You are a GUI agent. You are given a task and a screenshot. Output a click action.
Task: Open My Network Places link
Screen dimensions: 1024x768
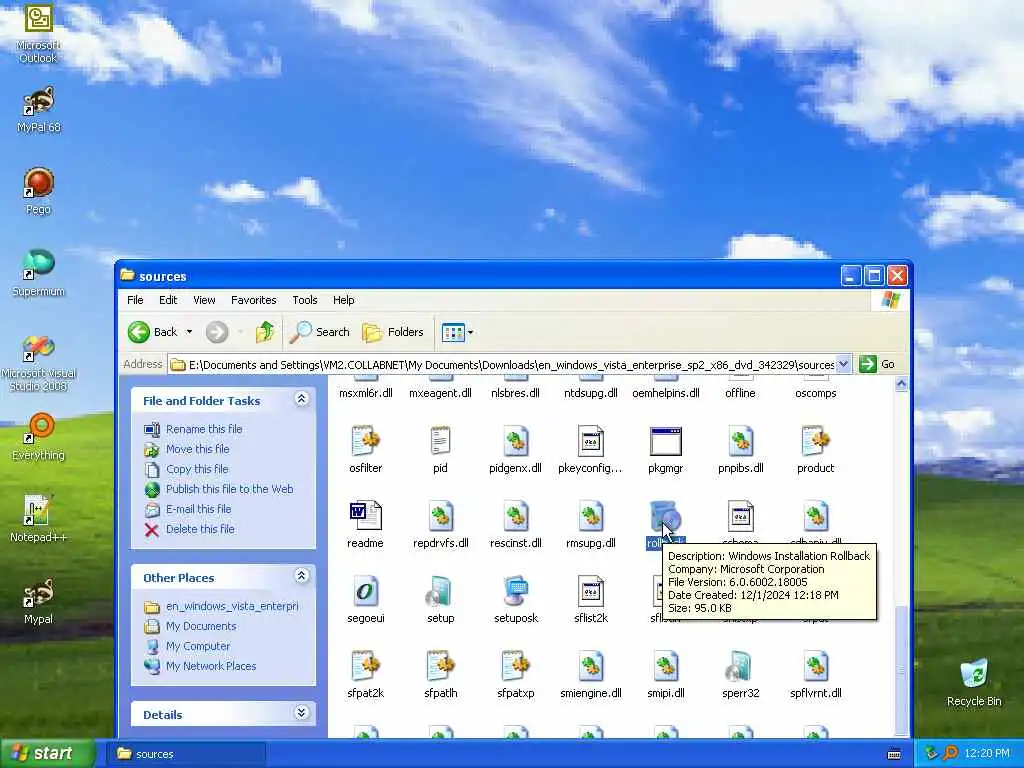[211, 666]
